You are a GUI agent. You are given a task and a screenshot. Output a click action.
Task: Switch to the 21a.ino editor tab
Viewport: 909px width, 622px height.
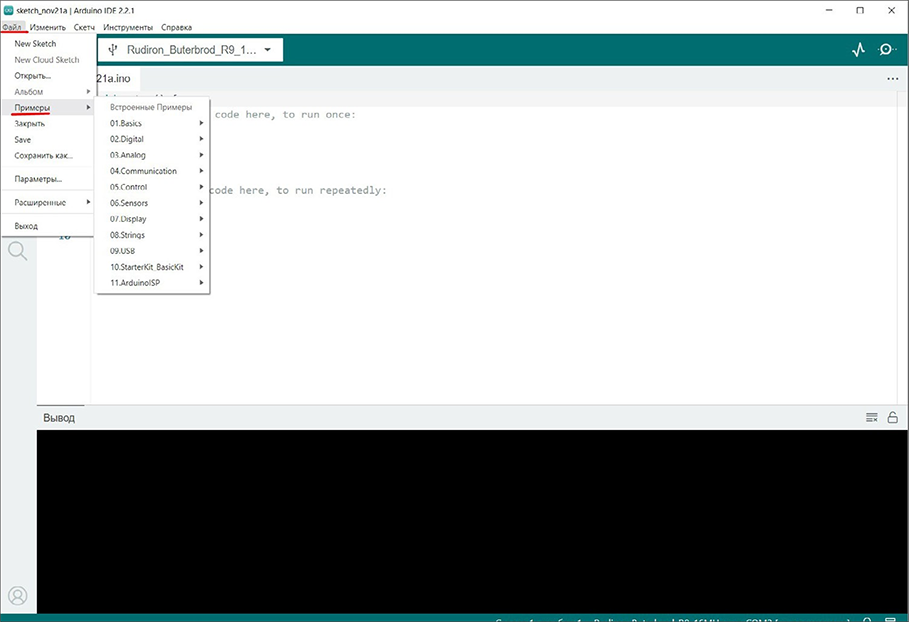[x=116, y=78]
